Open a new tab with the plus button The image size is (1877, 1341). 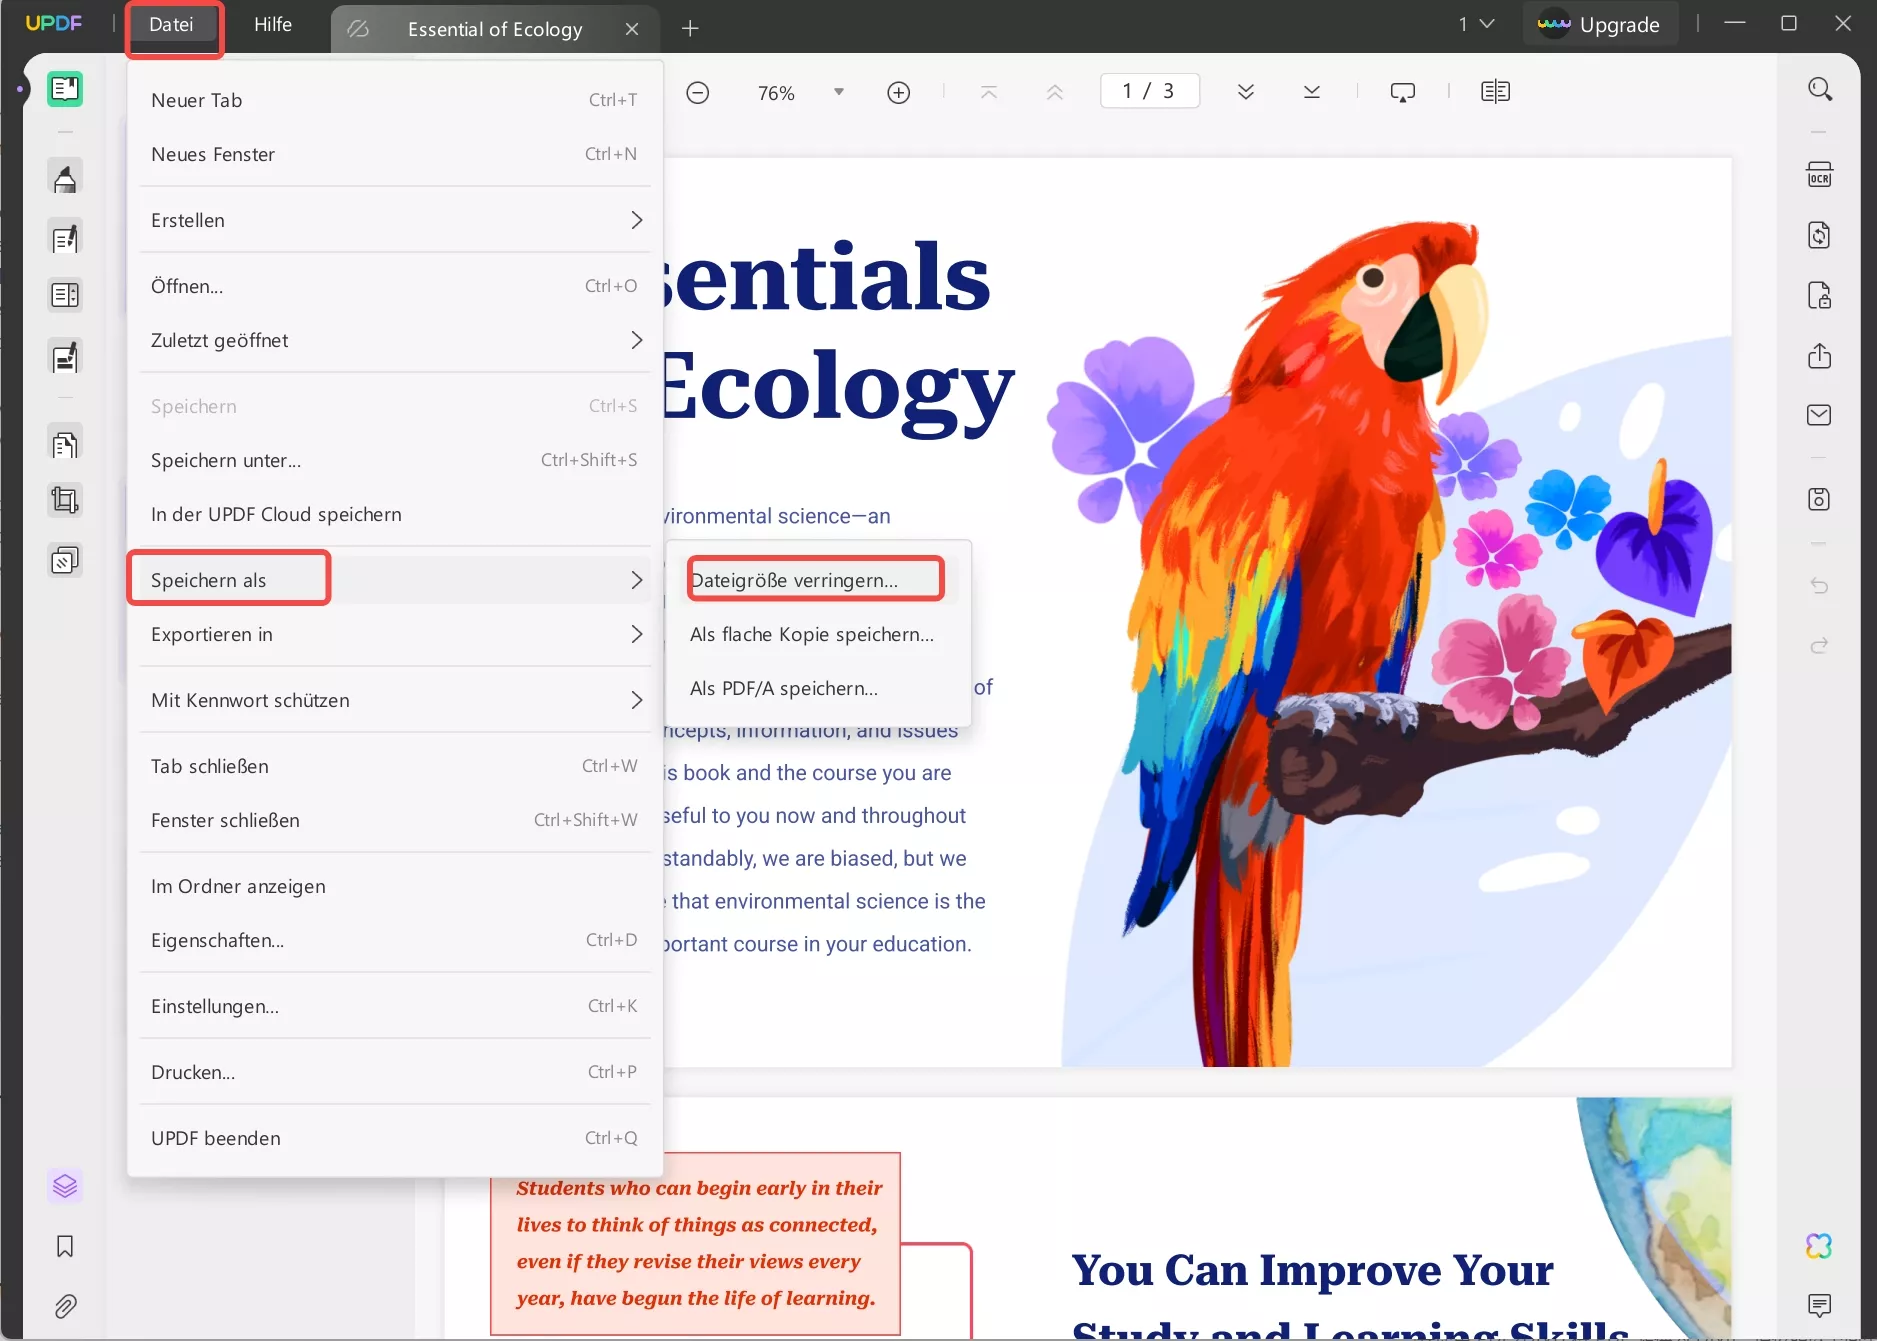pyautogui.click(x=690, y=28)
